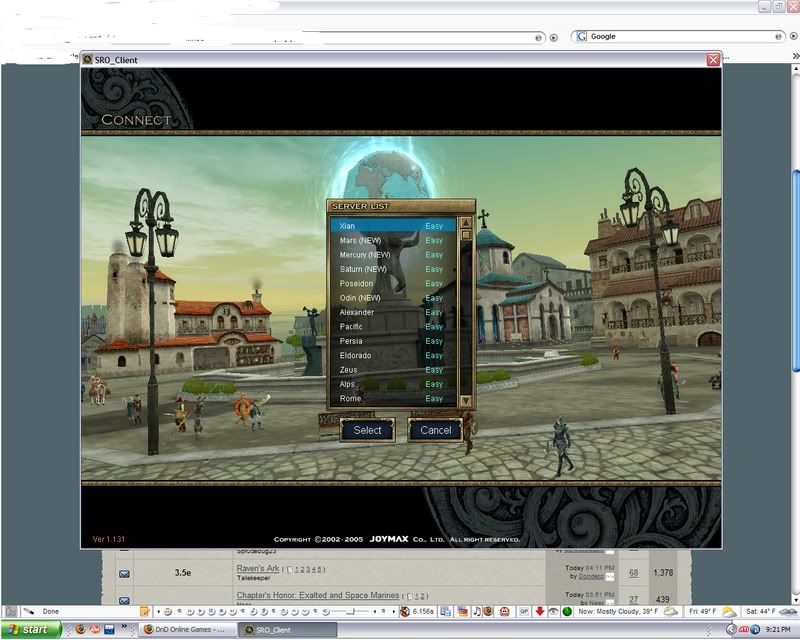Click the Google search engine icon

point(581,36)
